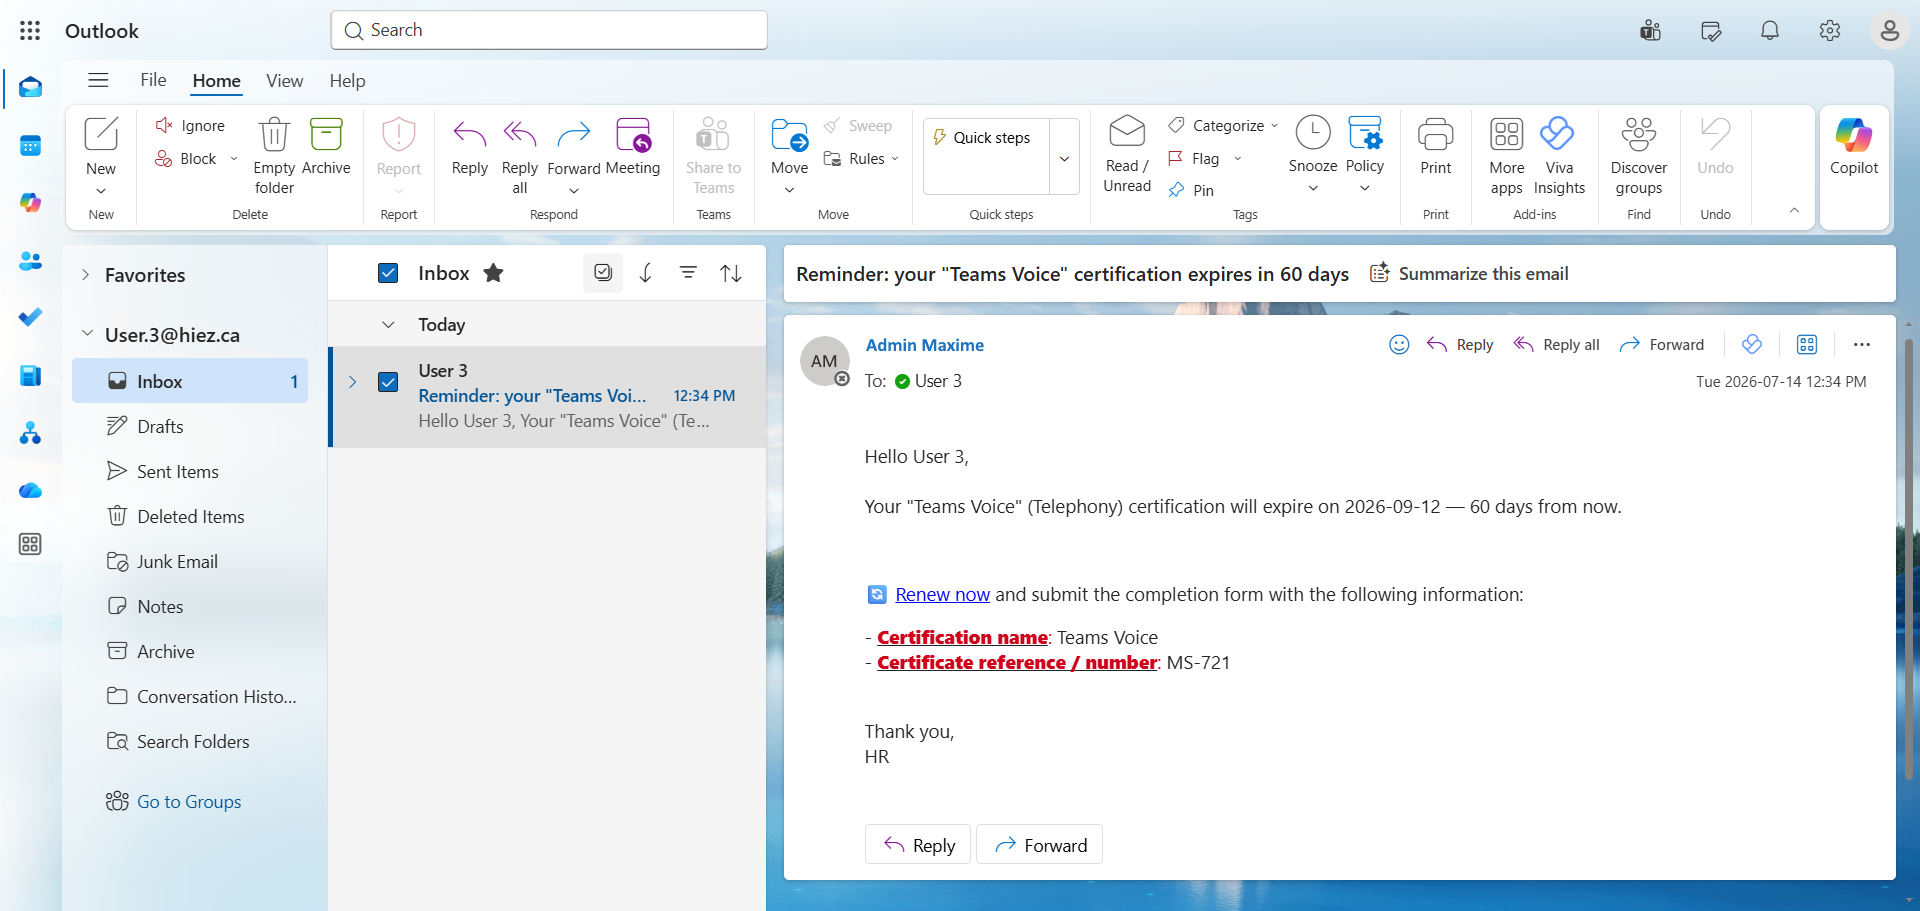
Task: Open the Quick steps dropdown arrow
Action: (x=1064, y=158)
